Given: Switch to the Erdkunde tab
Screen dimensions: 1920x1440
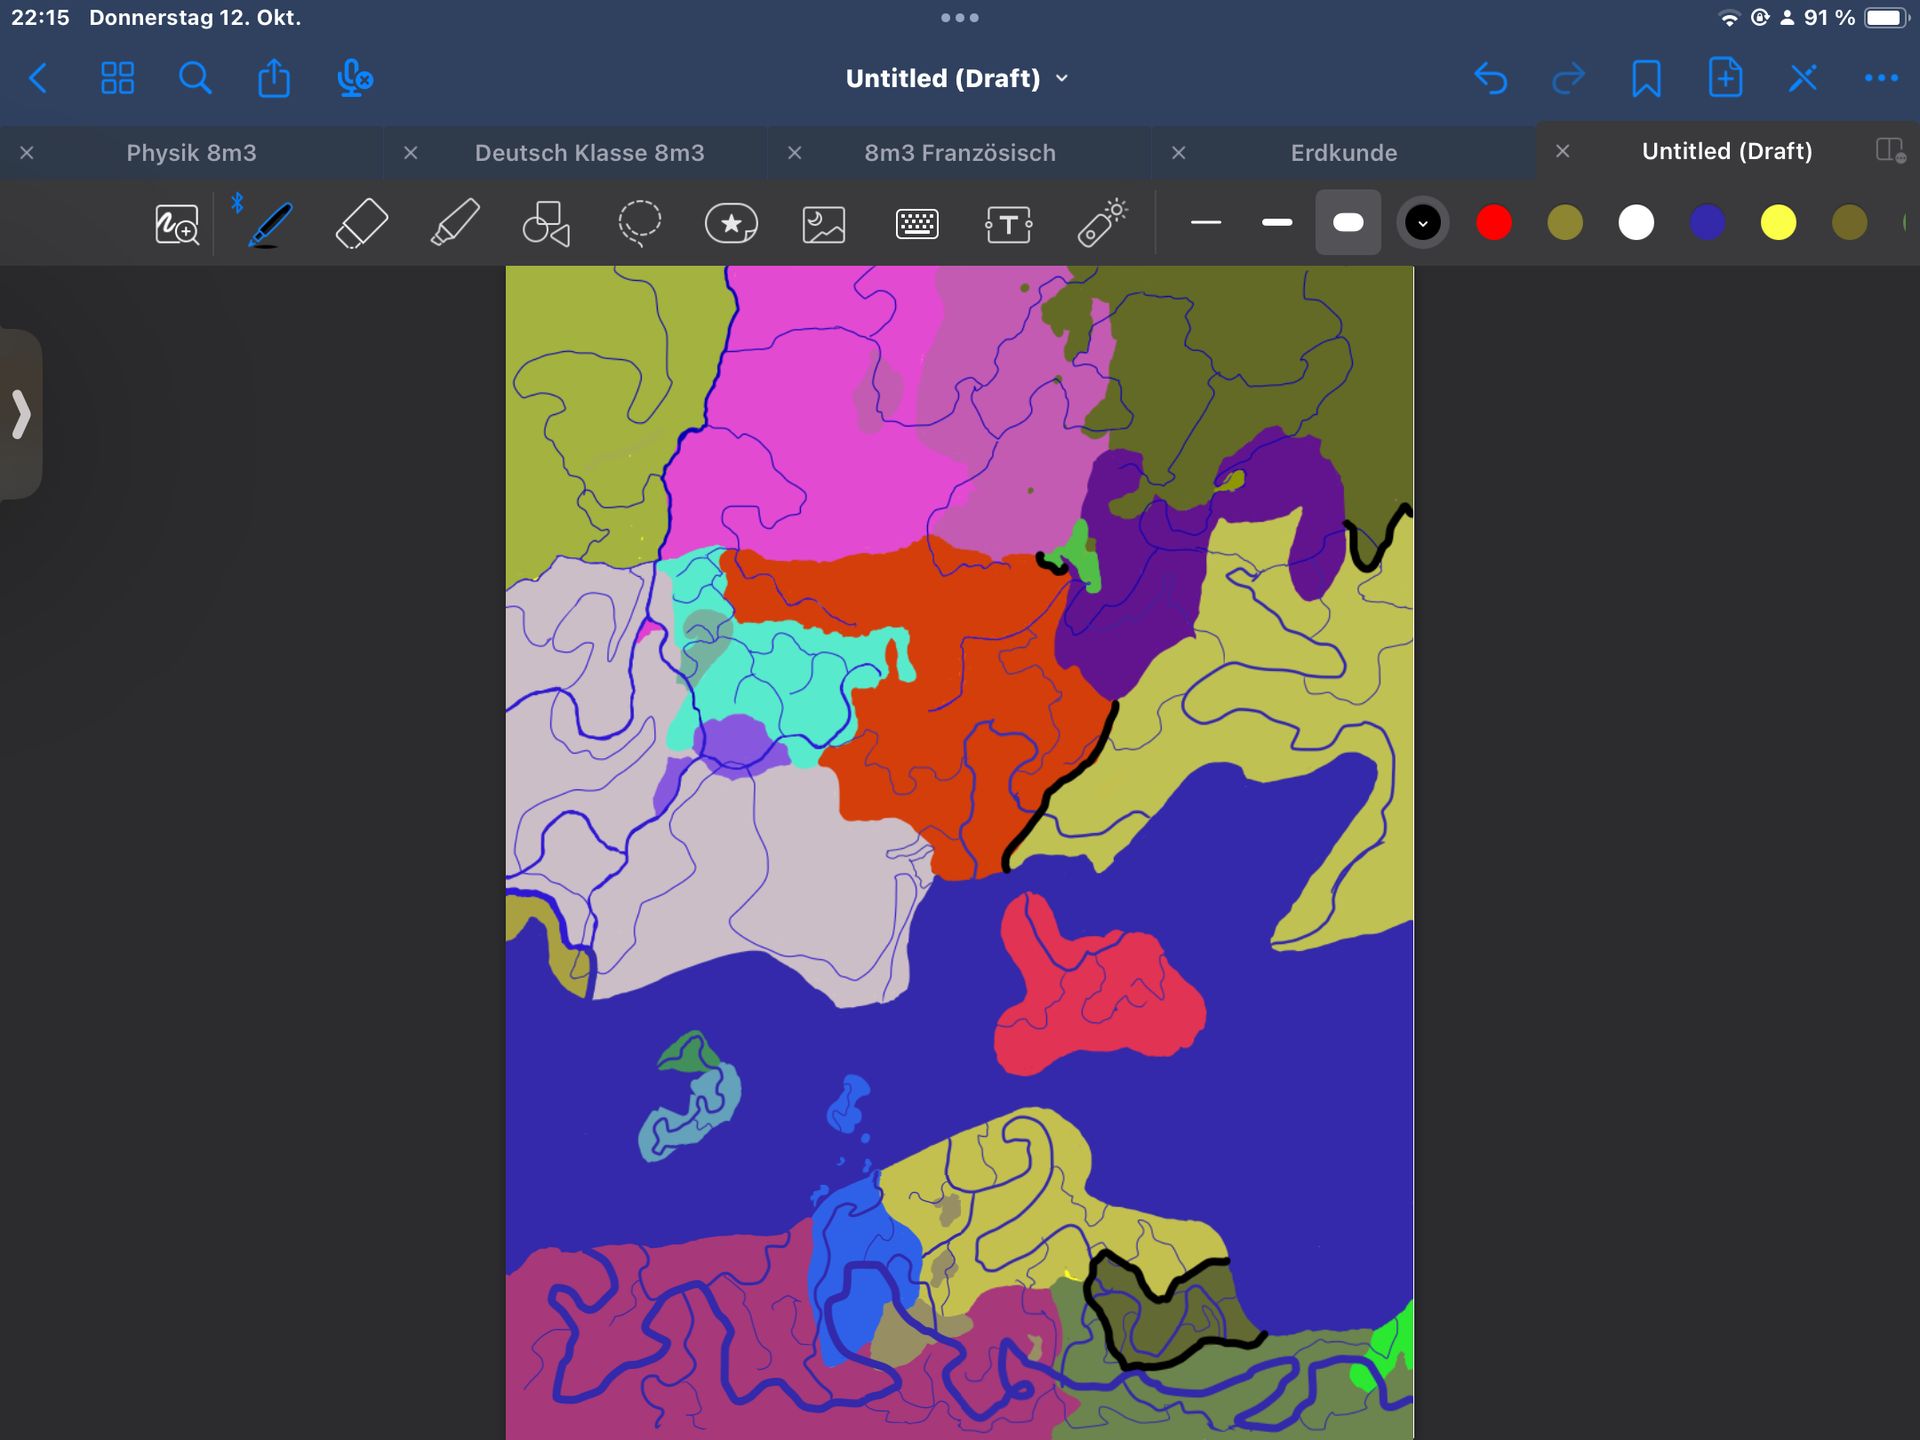Looking at the screenshot, I should tap(1343, 153).
